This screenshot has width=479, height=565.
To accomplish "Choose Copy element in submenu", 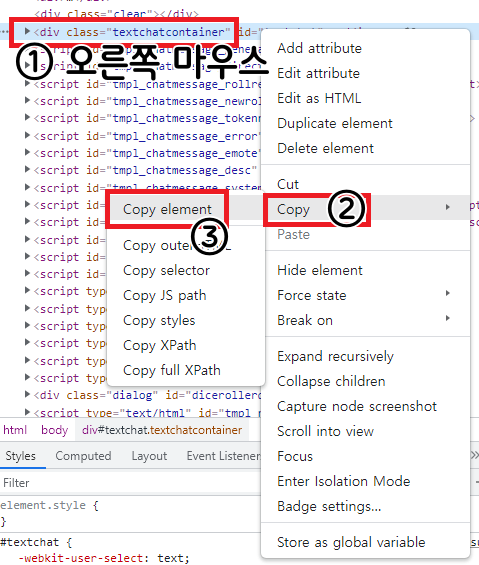I will click(x=168, y=209).
